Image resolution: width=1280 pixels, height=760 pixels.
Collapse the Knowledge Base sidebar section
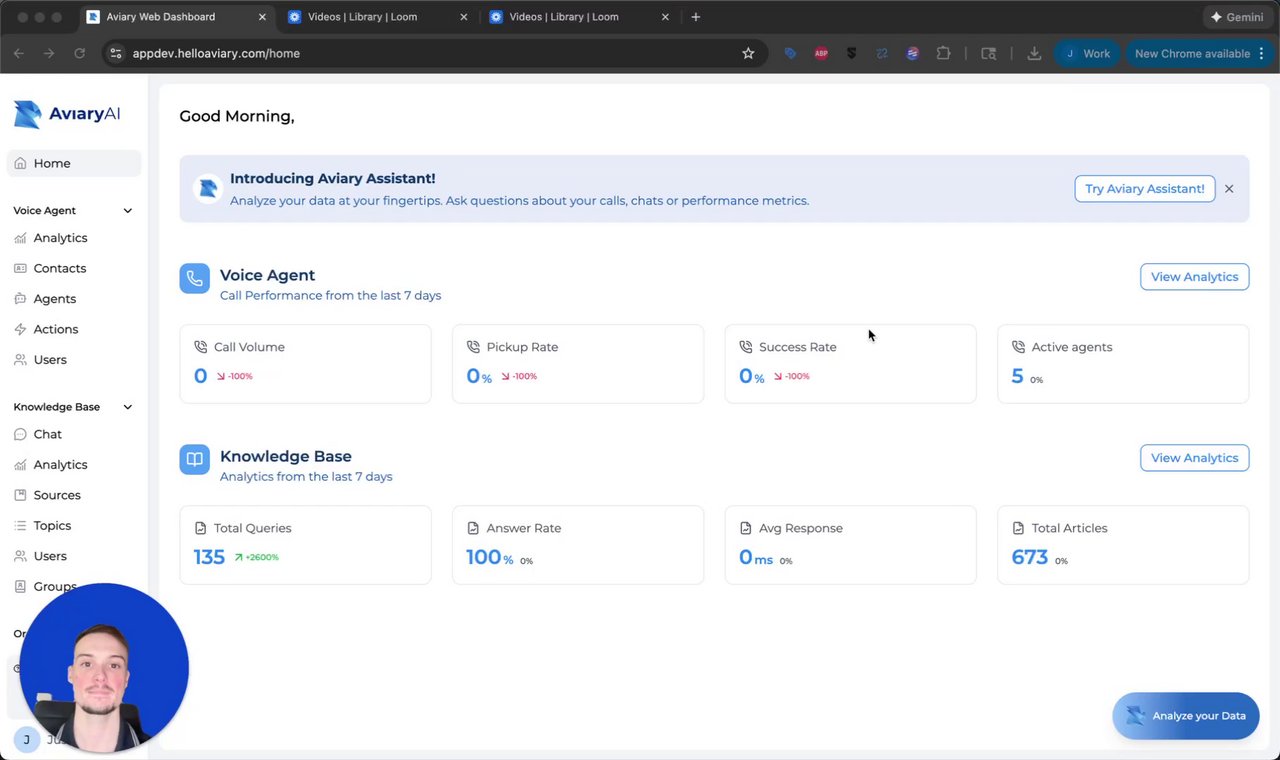pos(127,407)
